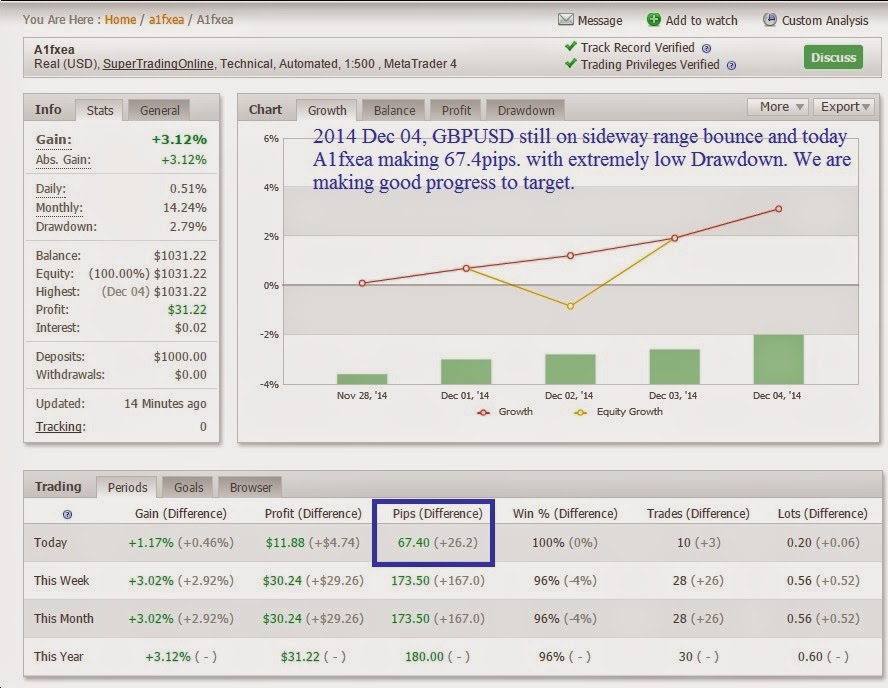Image resolution: width=888 pixels, height=688 pixels.
Task: Click the Track Record Verified green checkmark
Action: [x=570, y=46]
